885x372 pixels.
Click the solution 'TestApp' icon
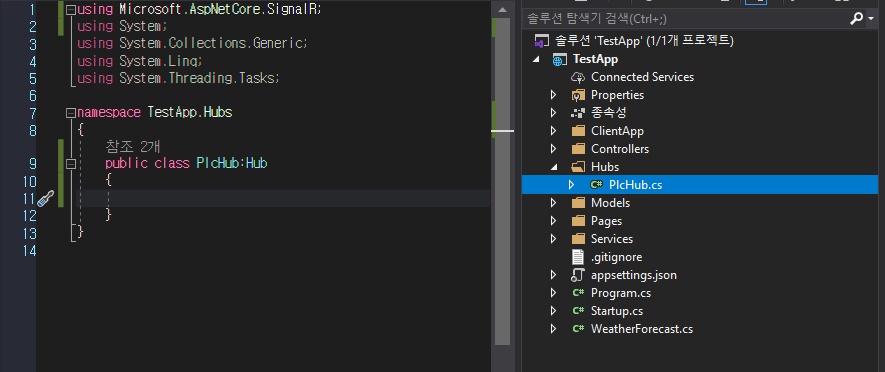click(x=541, y=41)
